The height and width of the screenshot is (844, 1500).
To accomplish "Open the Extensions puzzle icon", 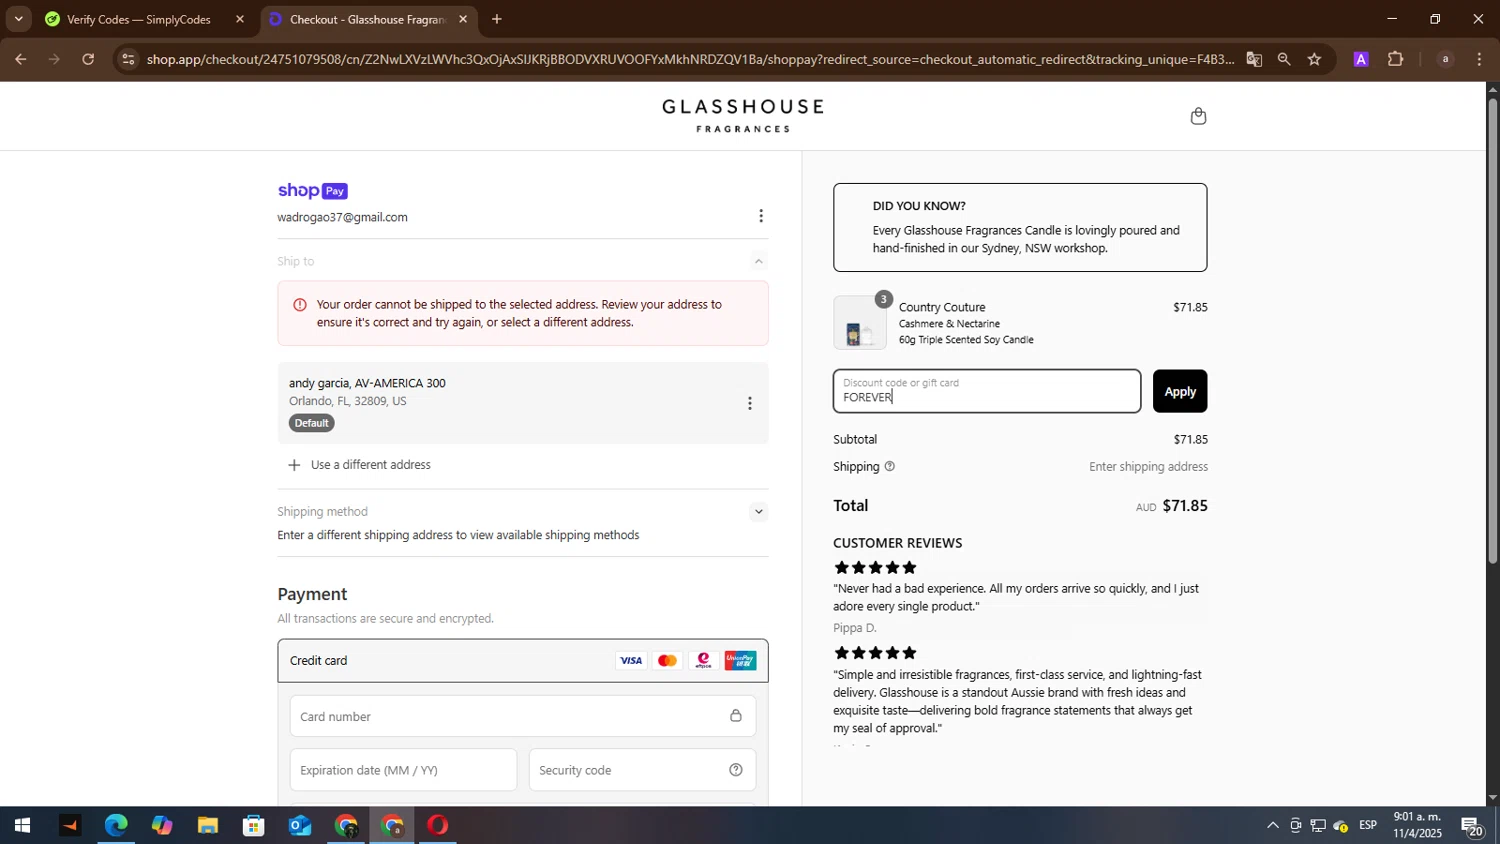I will (x=1396, y=60).
